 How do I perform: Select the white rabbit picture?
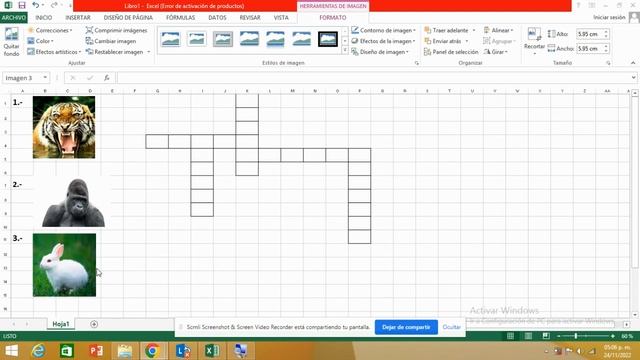tap(64, 265)
